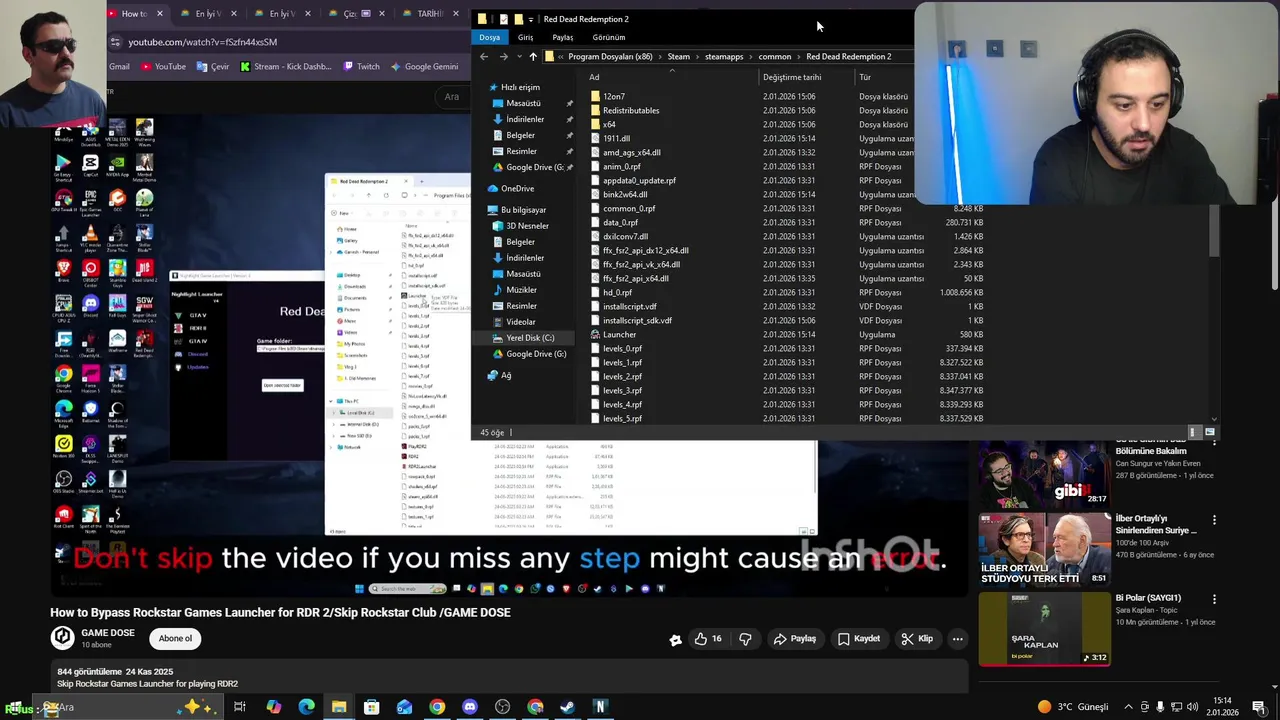This screenshot has width=1280, height=720.
Task: Switch Explorer to large icons view button
Action: pyautogui.click(x=1209, y=432)
